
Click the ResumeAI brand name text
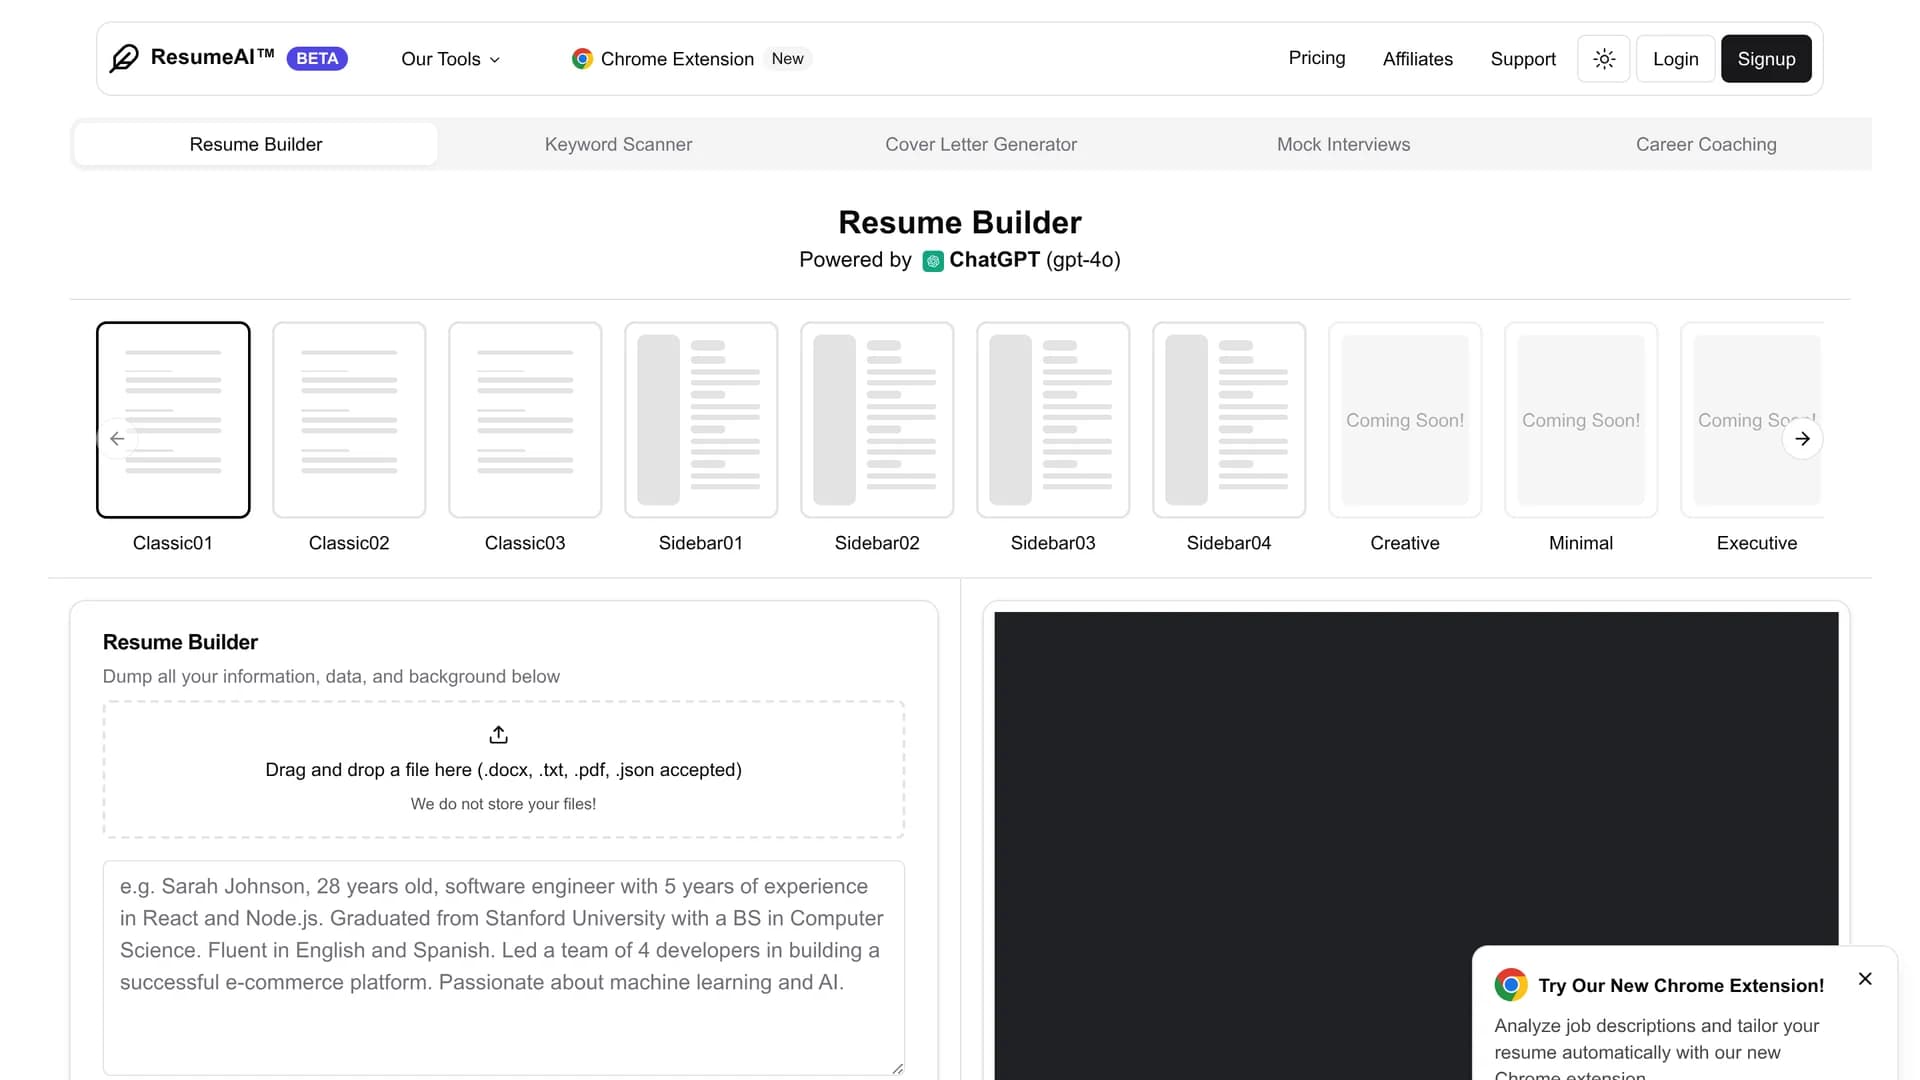(x=212, y=57)
